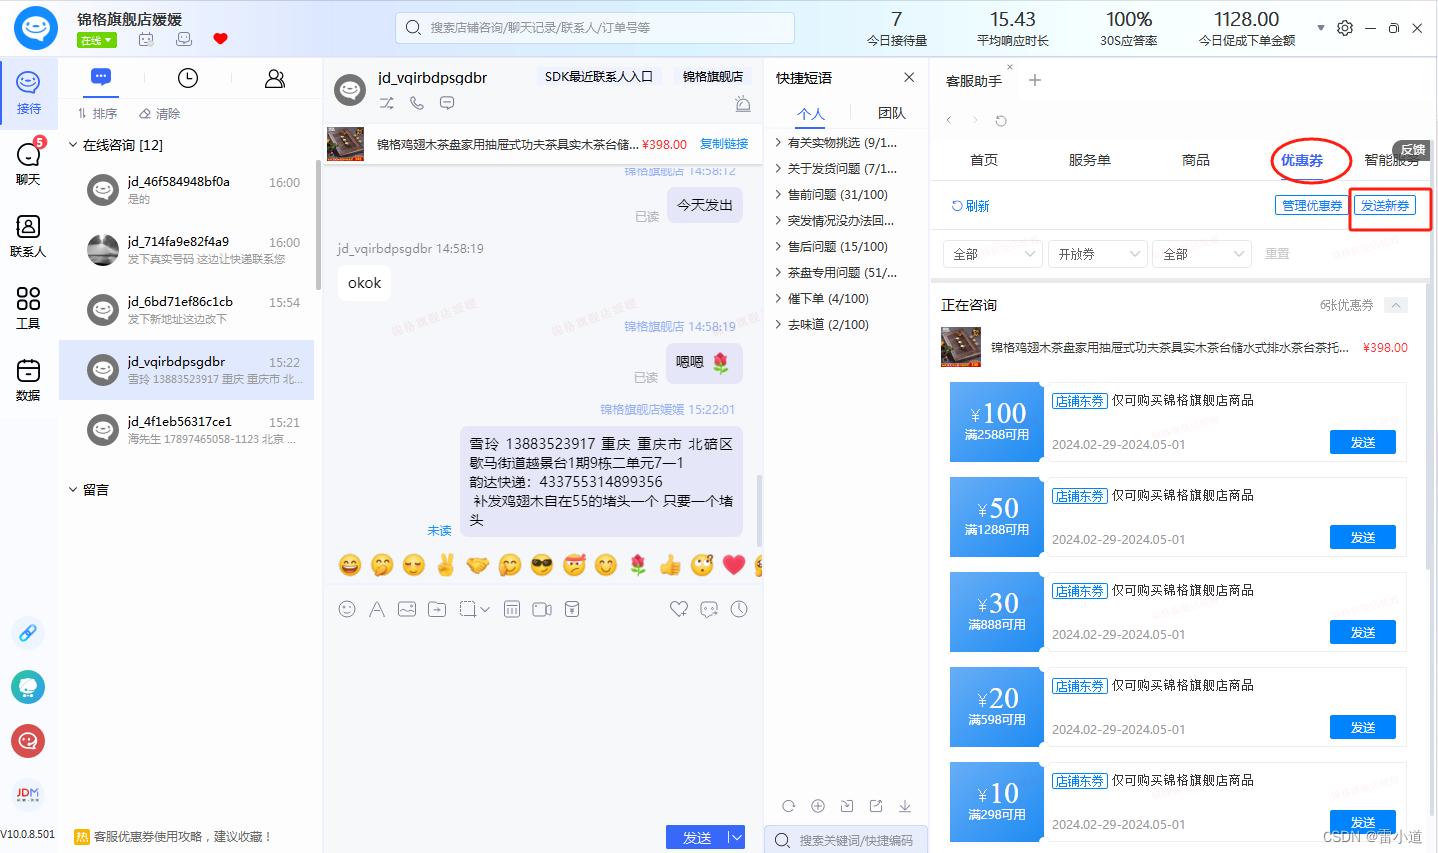Image resolution: width=1438 pixels, height=853 pixels.
Task: Switch to the chat conversations list tab
Action: click(101, 77)
